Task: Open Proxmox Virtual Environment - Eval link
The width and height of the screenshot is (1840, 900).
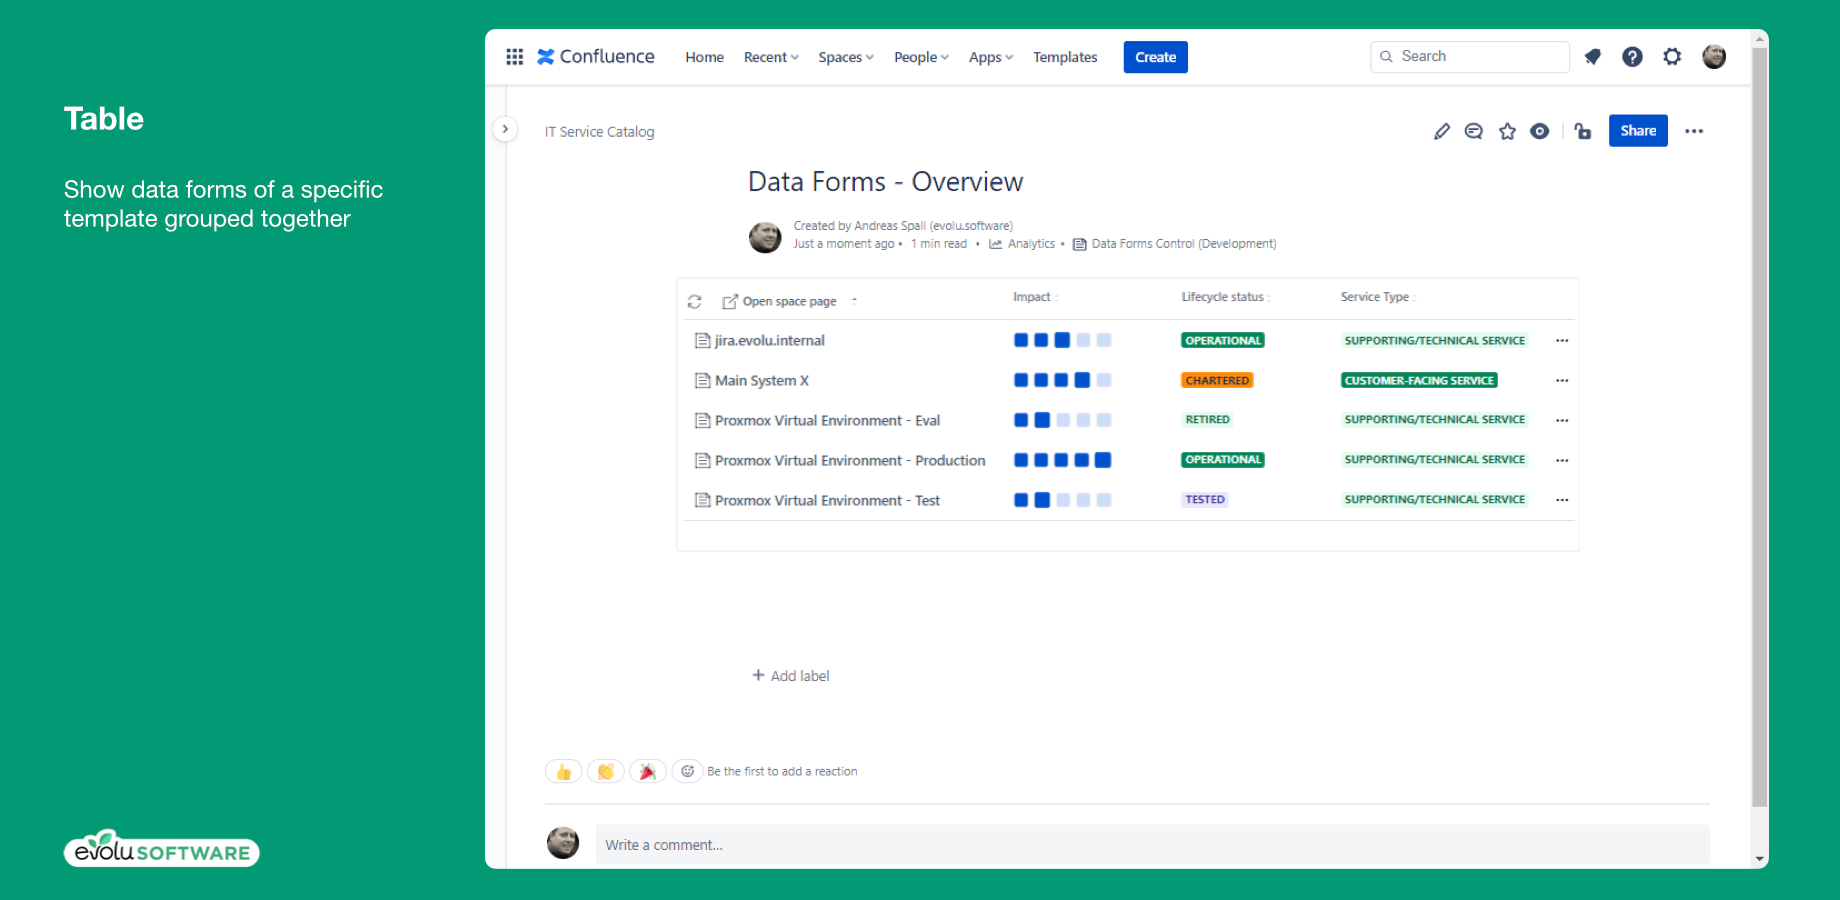Action: click(818, 421)
